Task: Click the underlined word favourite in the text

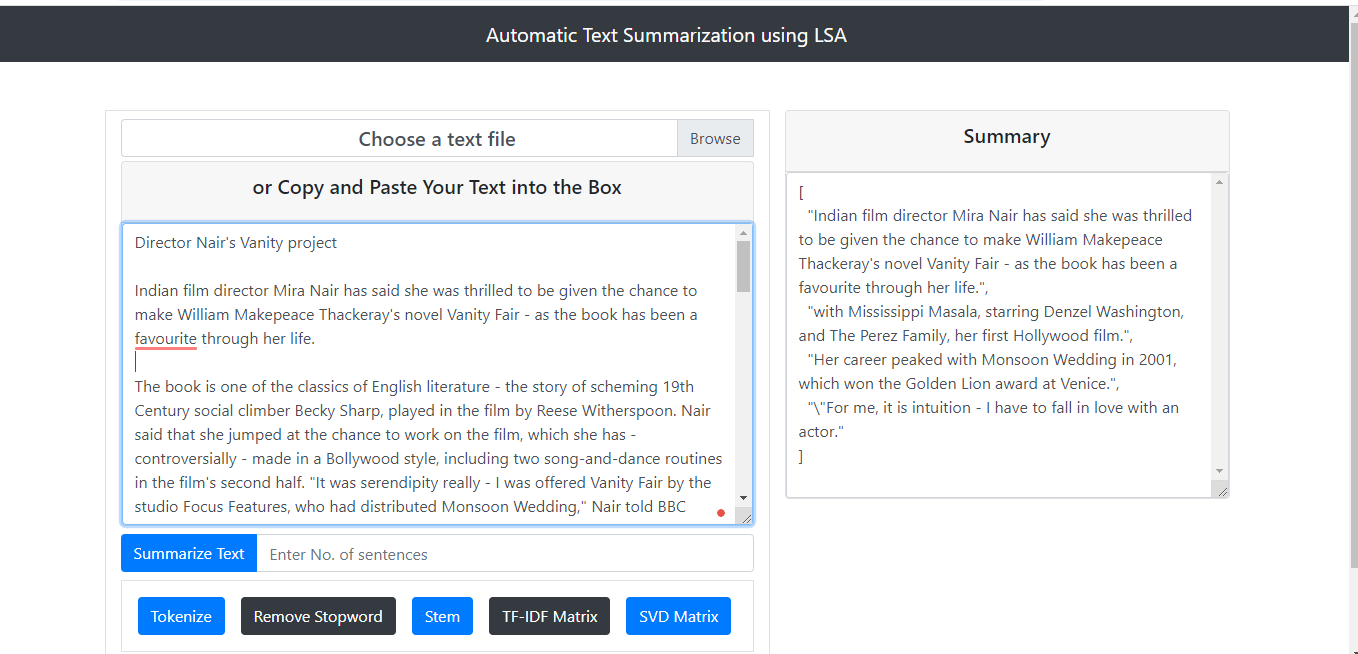Action: tap(166, 339)
